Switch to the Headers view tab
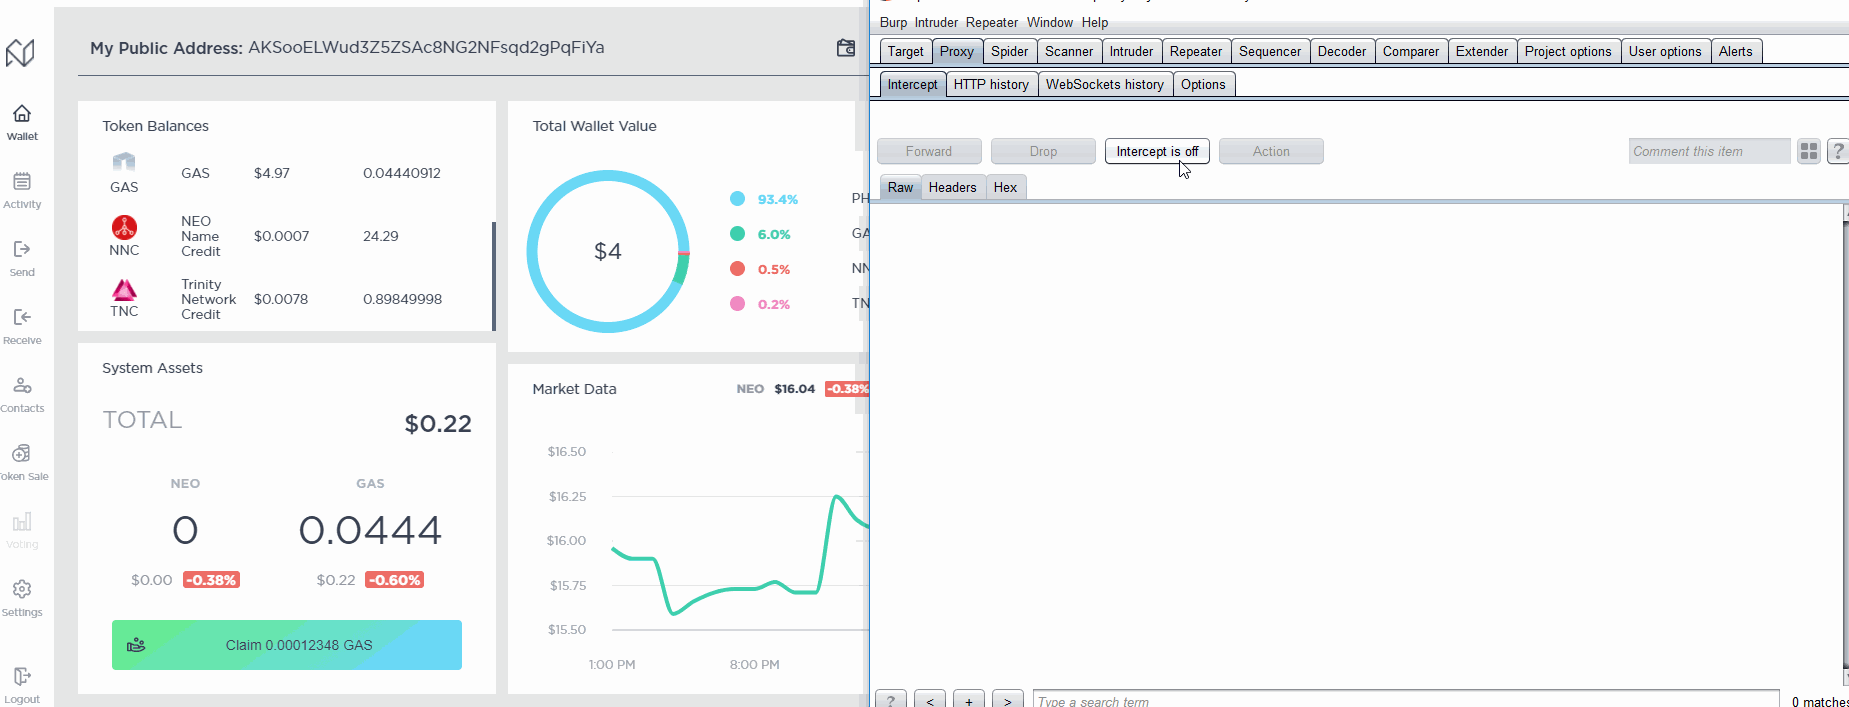The height and width of the screenshot is (707, 1849). point(952,187)
